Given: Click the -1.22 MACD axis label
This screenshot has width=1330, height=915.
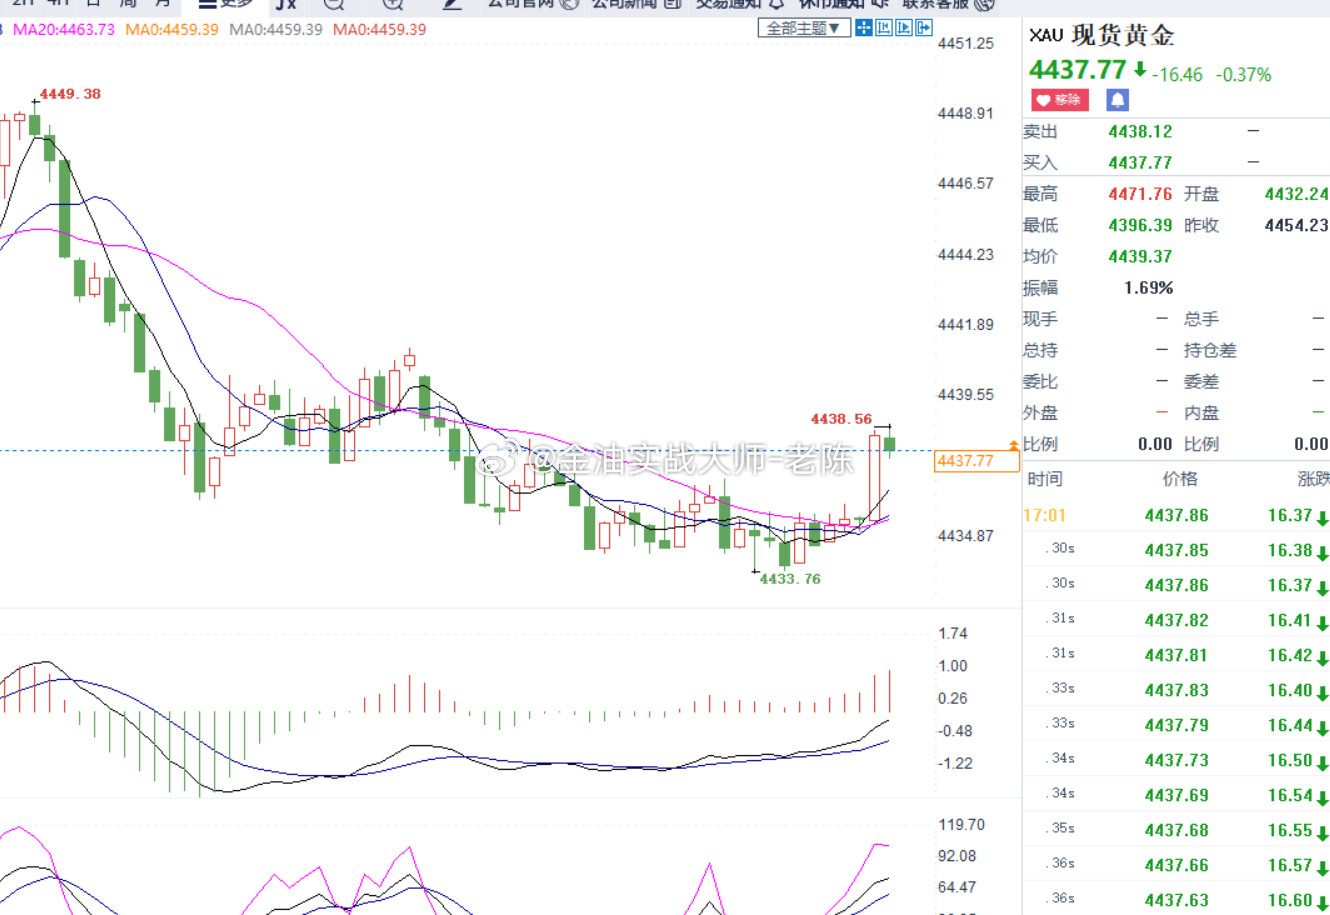Looking at the screenshot, I should pyautogui.click(x=955, y=763).
